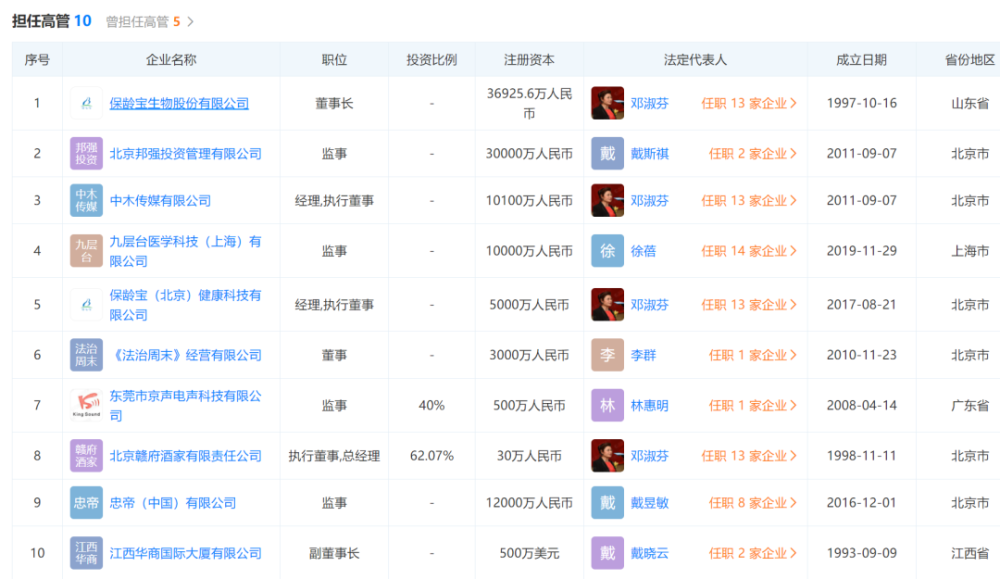The height and width of the screenshot is (579, 1000).
Task: Click the 中木传媒 red logo icon
Action: click(86, 200)
